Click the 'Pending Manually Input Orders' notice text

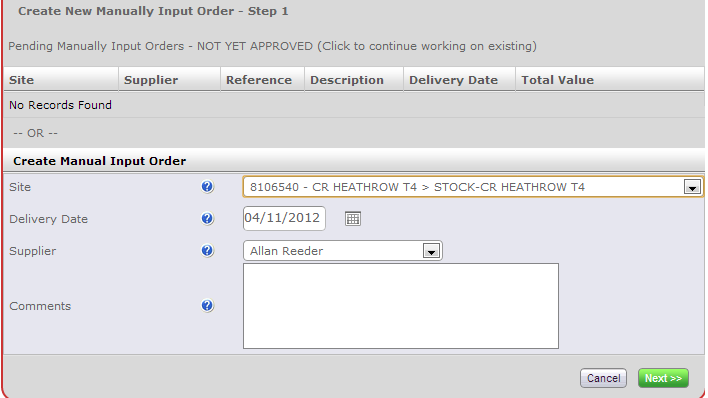272,46
